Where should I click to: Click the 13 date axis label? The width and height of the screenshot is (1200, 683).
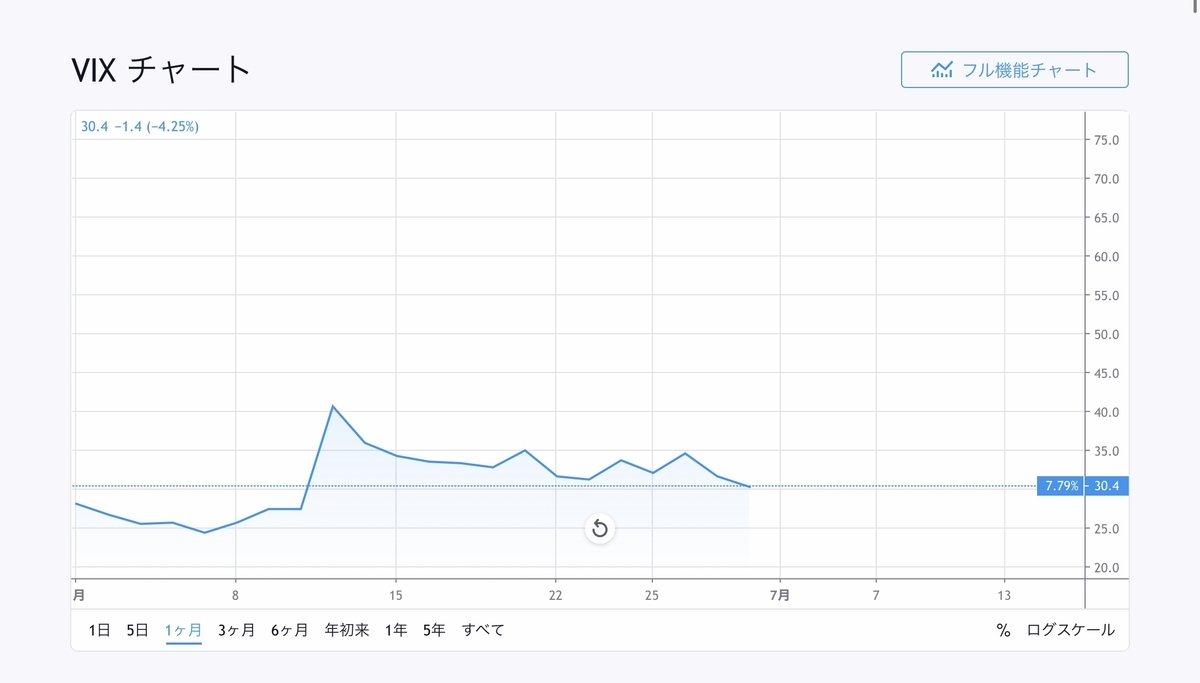(1004, 594)
